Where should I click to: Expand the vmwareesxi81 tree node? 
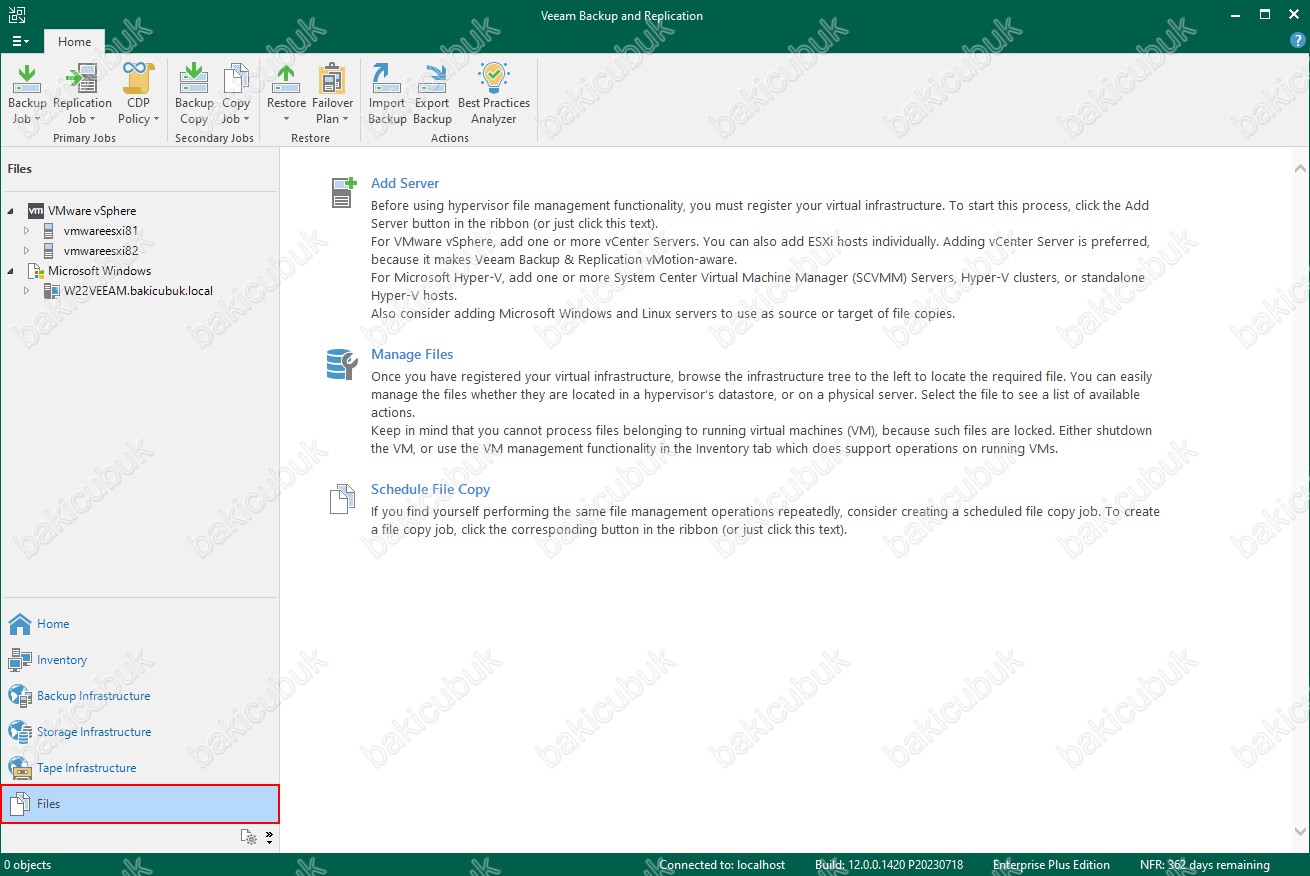pyautogui.click(x=27, y=231)
